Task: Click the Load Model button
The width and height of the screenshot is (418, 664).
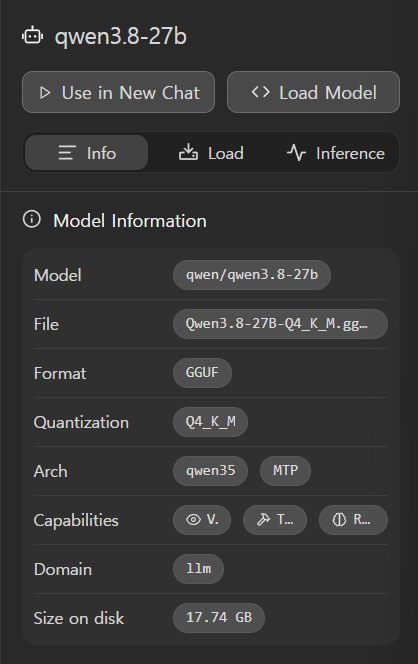Action: point(313,92)
